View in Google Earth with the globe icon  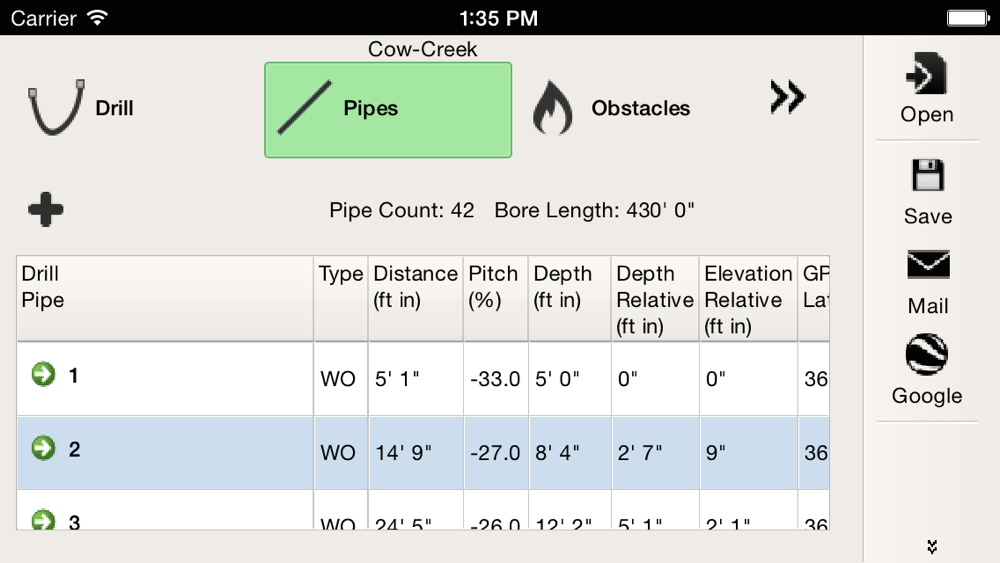tap(927, 370)
